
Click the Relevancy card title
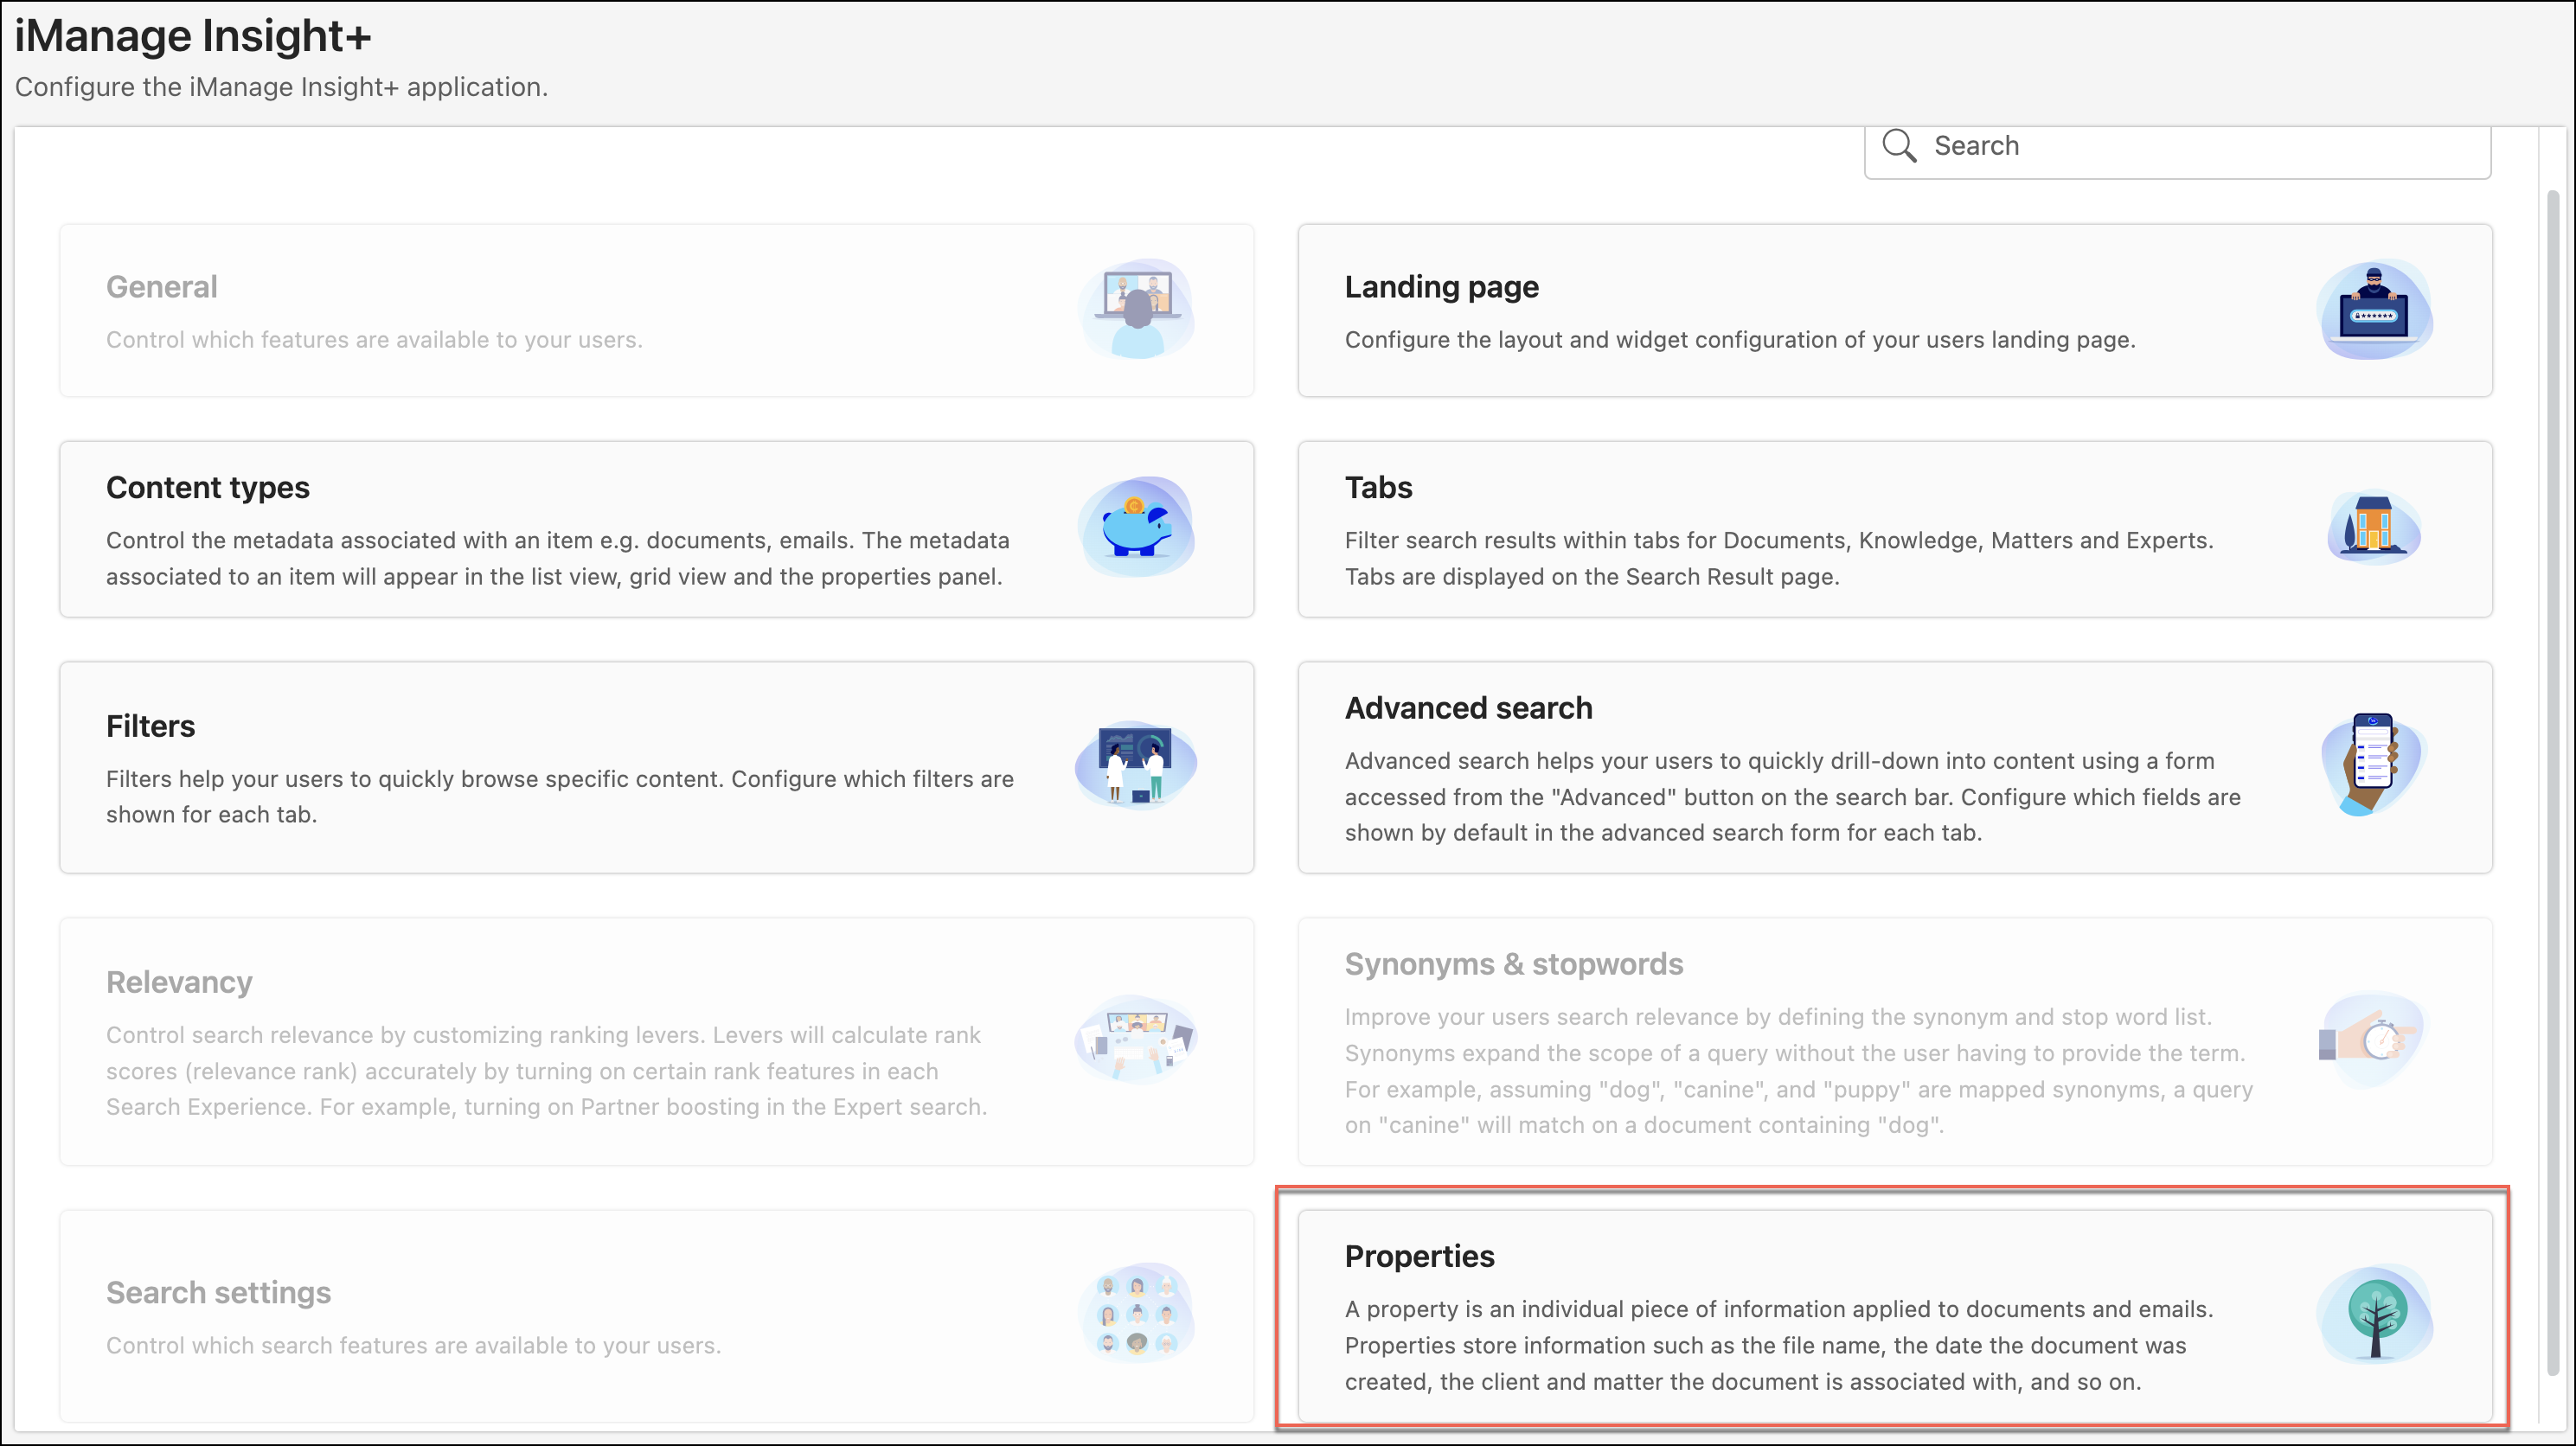coord(179,982)
